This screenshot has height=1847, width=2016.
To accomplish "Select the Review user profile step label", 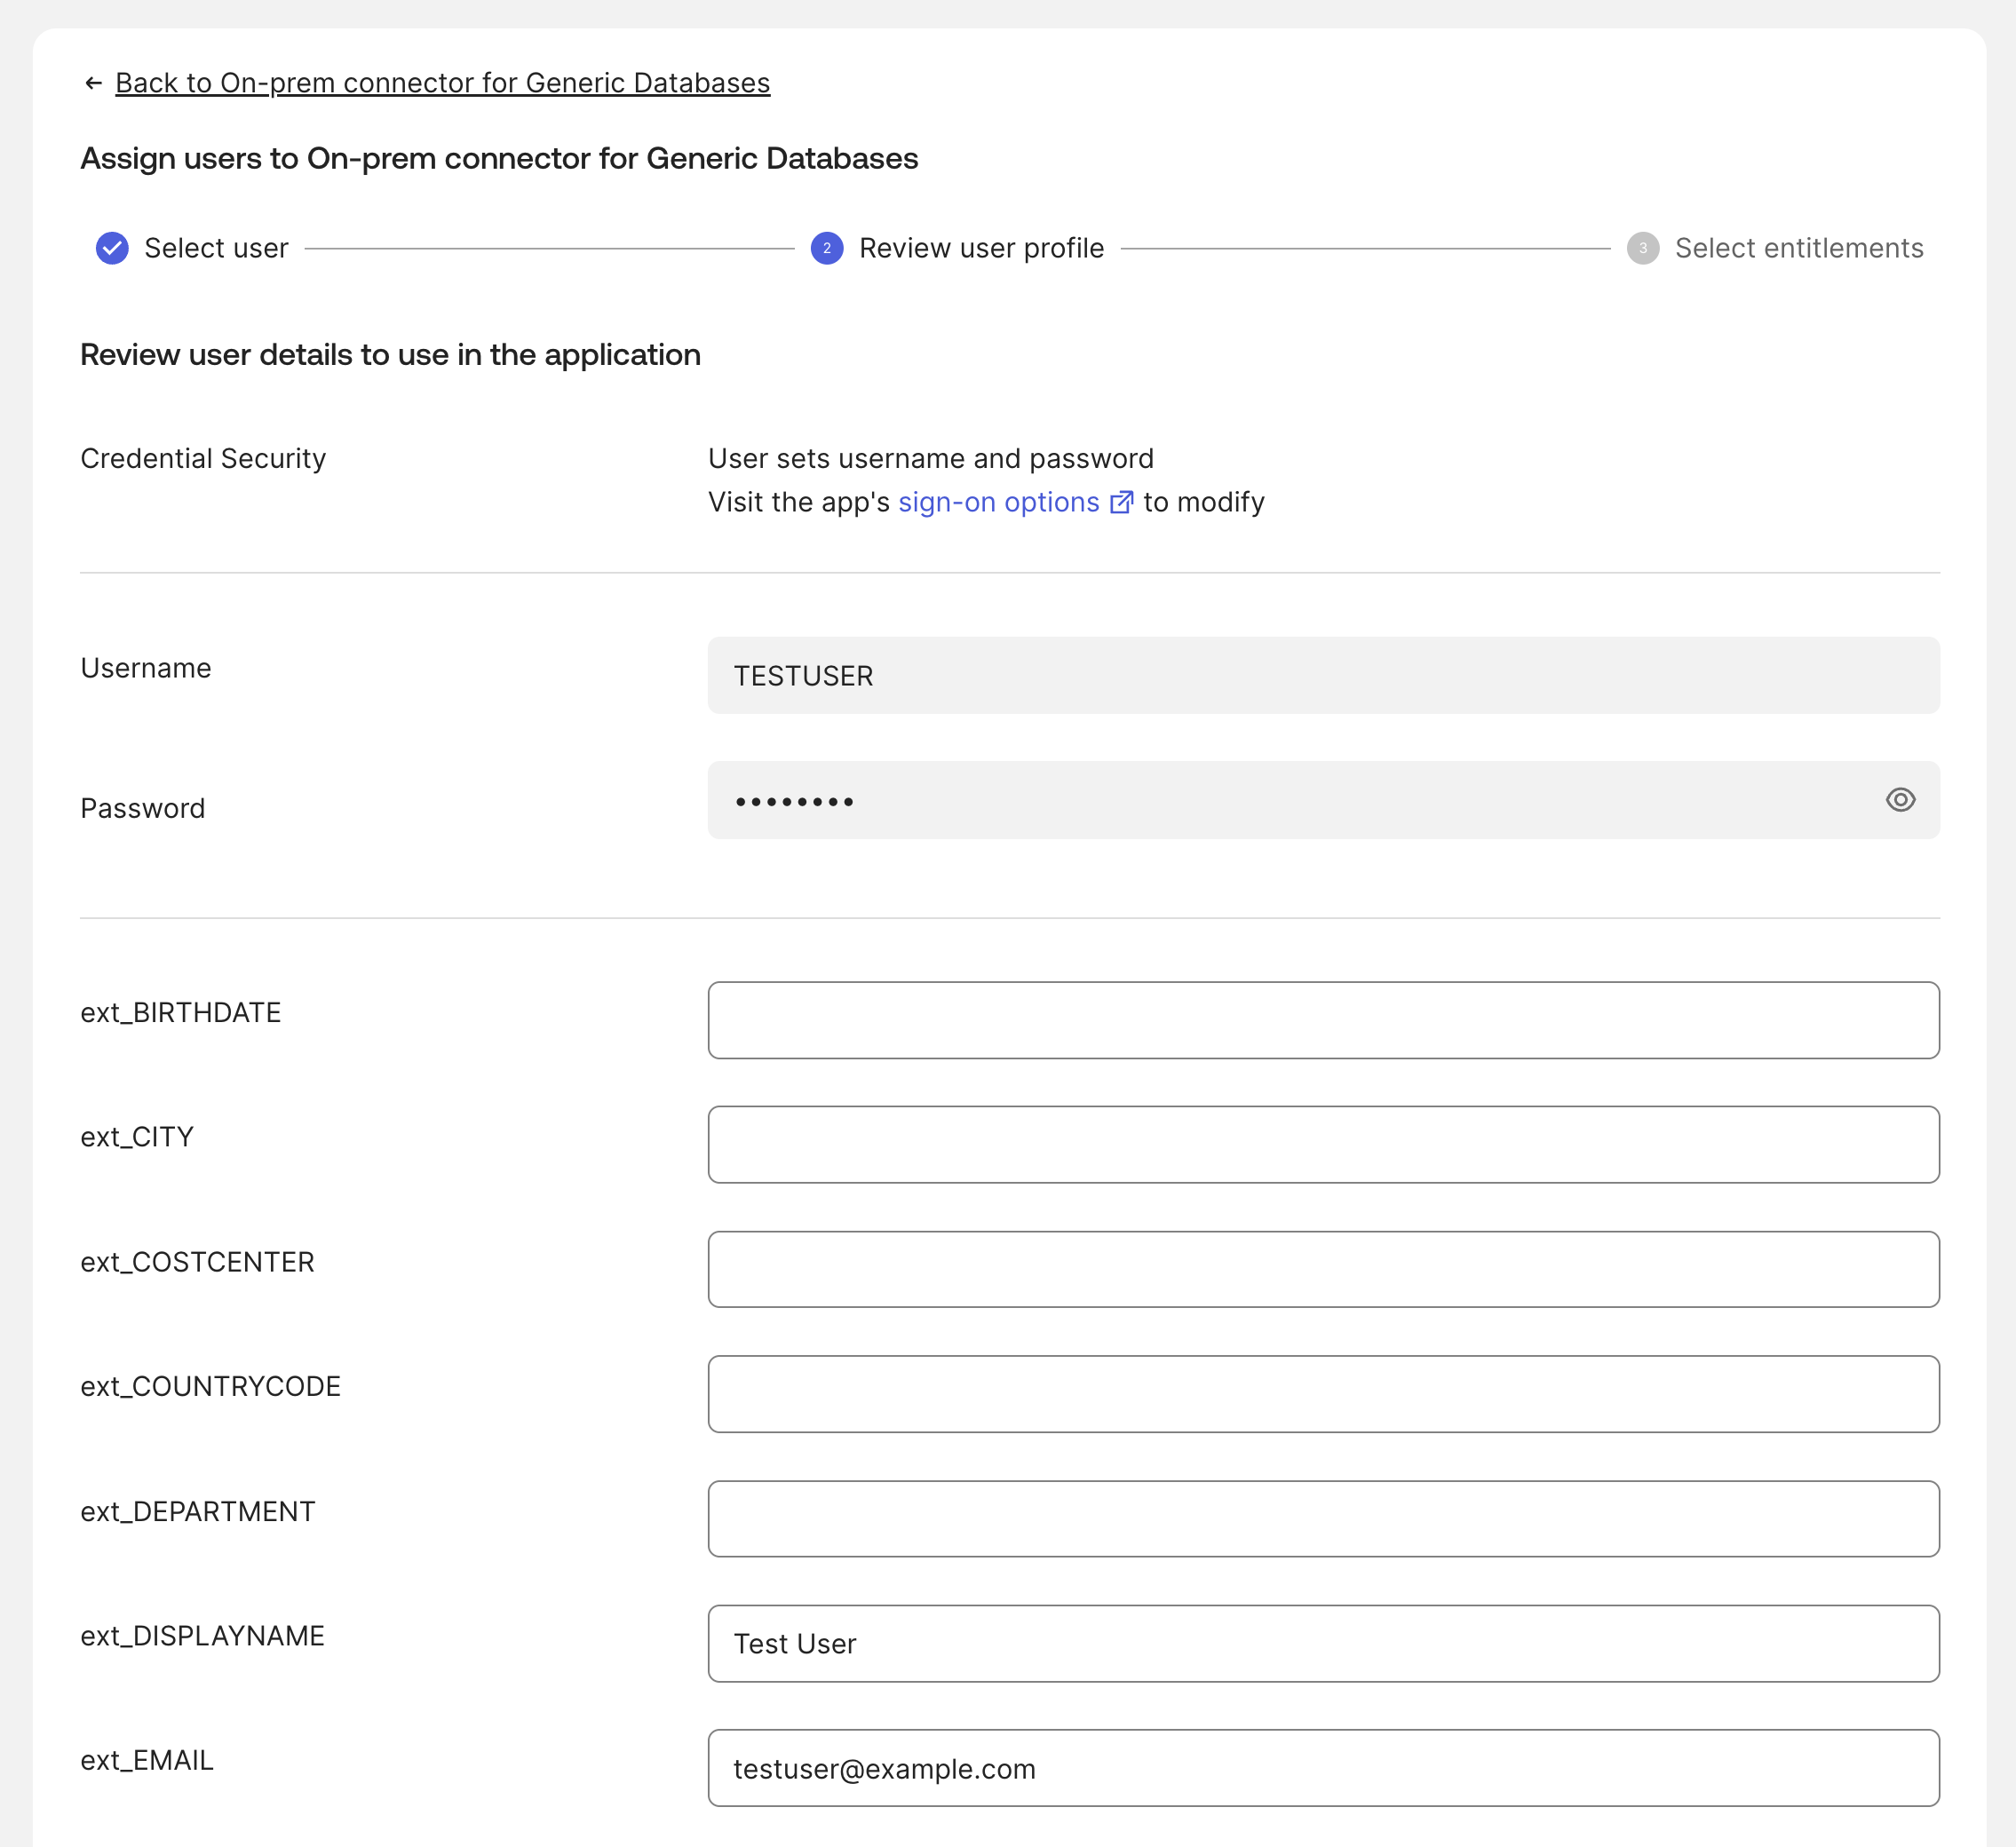I will pyautogui.click(x=981, y=248).
